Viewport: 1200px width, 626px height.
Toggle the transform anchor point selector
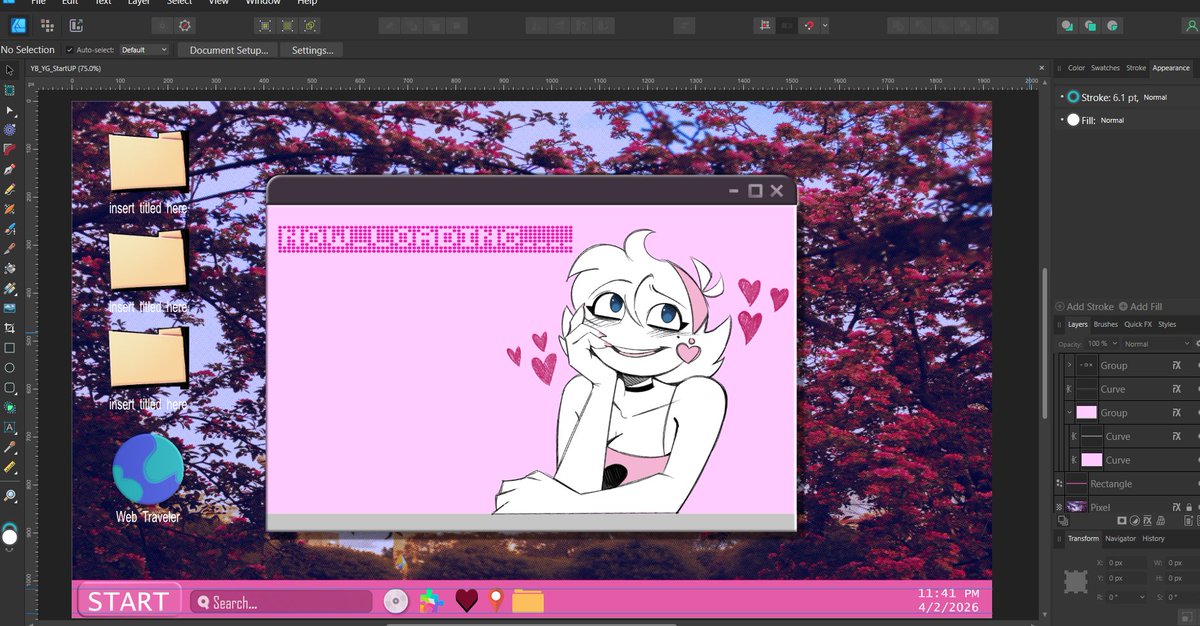(x=1075, y=581)
